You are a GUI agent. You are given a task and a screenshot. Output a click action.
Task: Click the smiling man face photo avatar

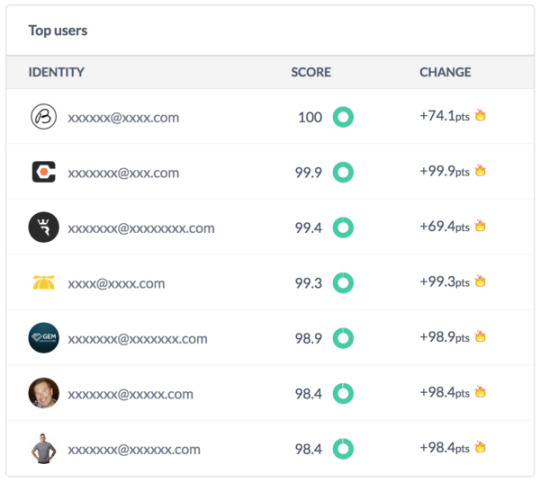point(43,393)
